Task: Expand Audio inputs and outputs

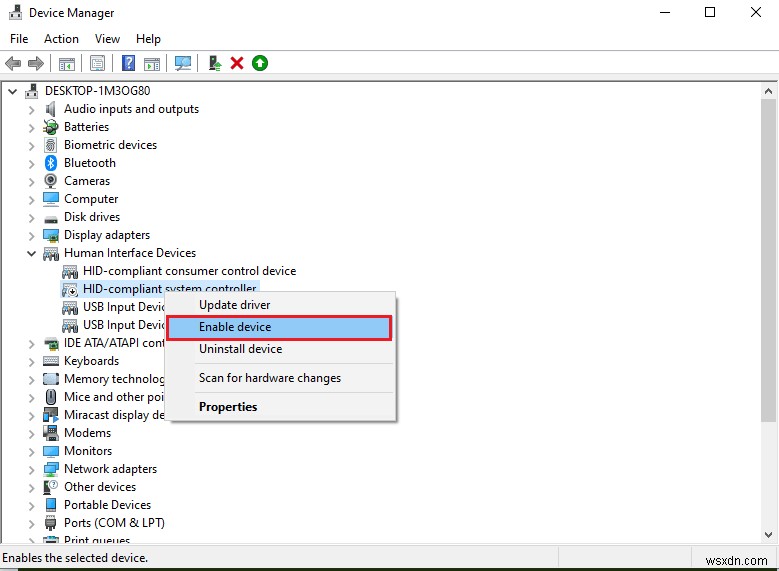Action: (x=31, y=109)
